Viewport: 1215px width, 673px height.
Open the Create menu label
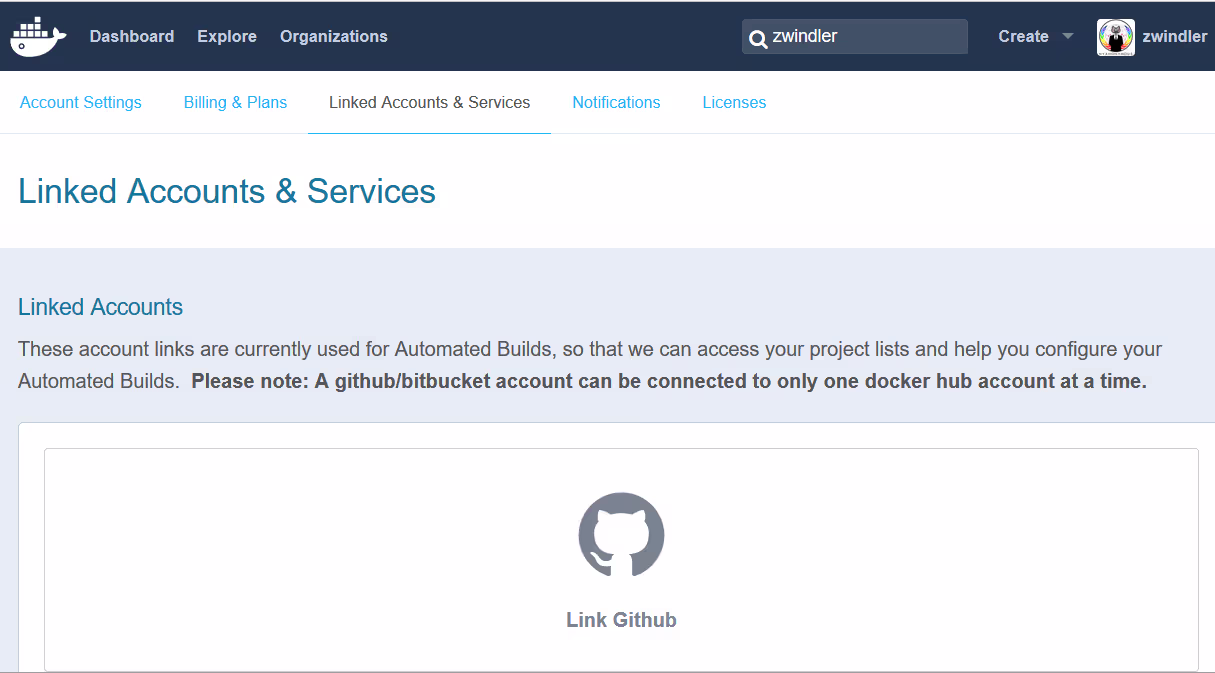1023,36
